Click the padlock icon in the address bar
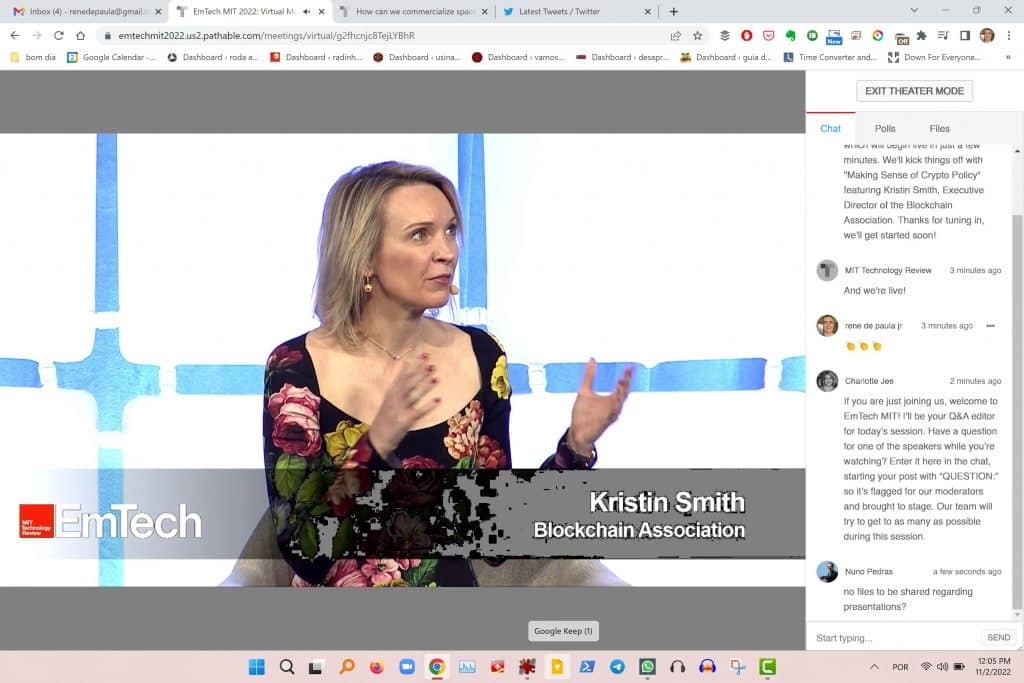 pyautogui.click(x=106, y=33)
